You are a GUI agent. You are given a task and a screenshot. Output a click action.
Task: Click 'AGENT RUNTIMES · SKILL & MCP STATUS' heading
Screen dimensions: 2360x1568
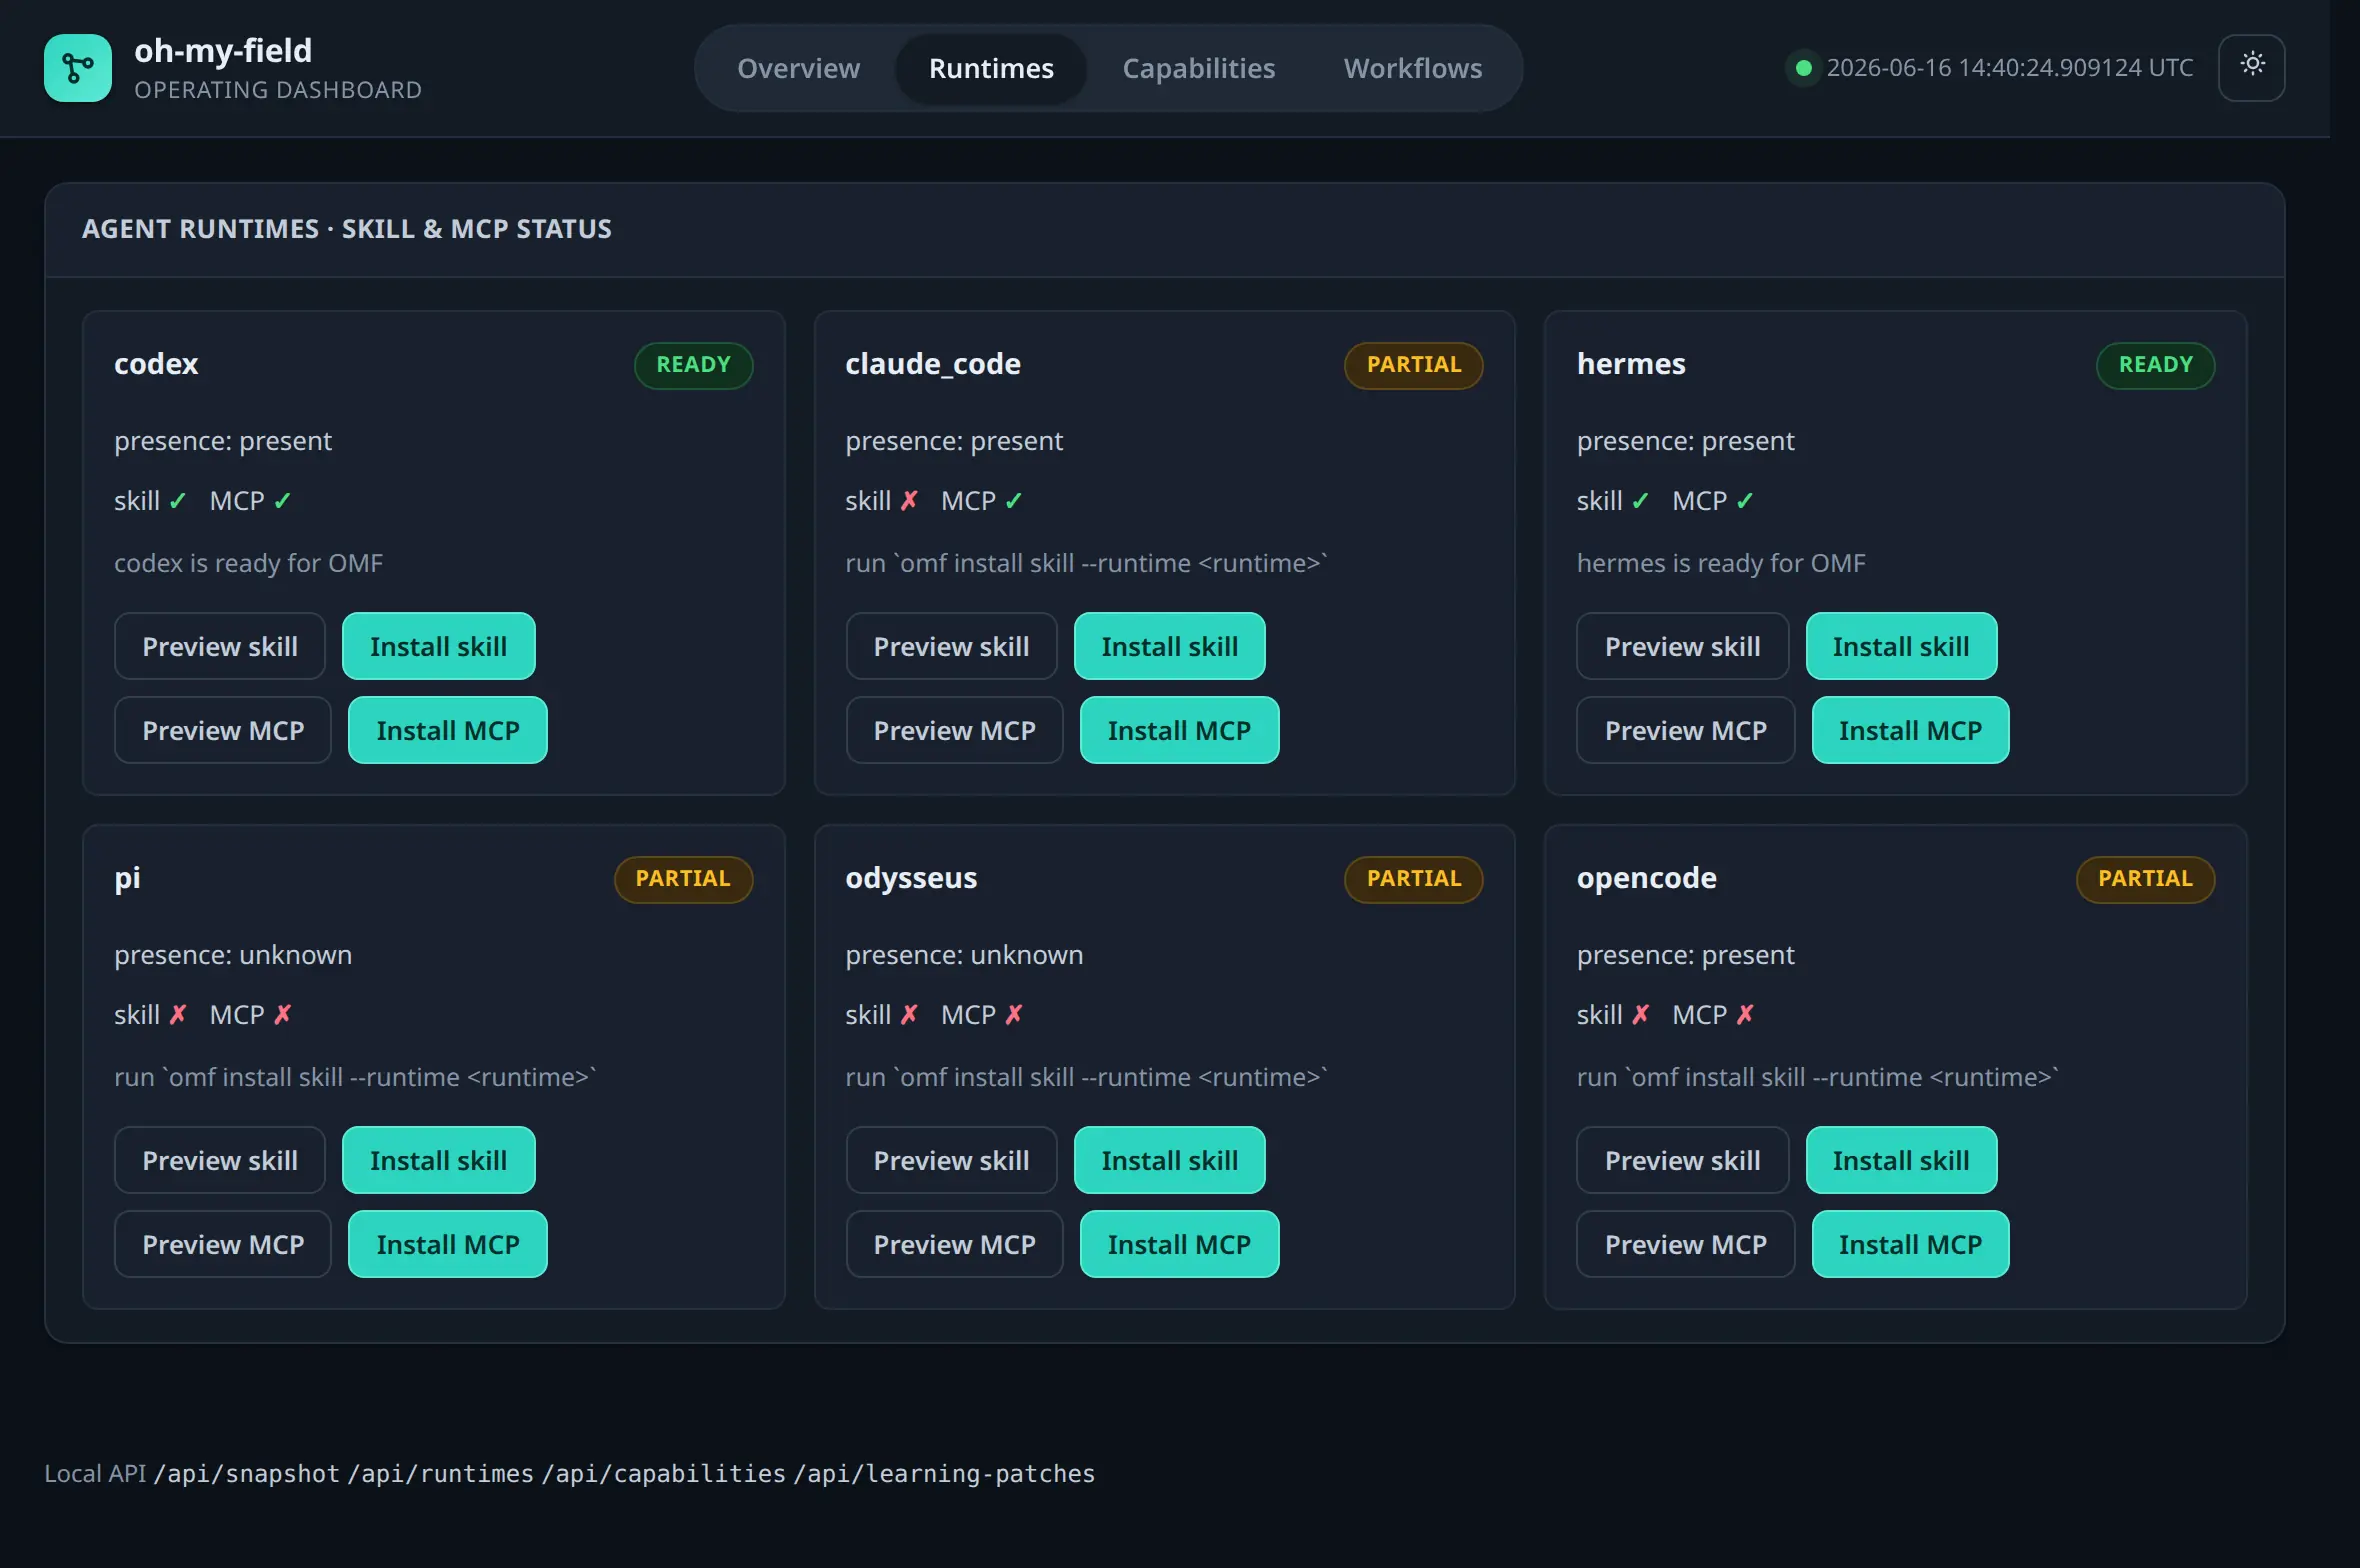[x=346, y=229]
